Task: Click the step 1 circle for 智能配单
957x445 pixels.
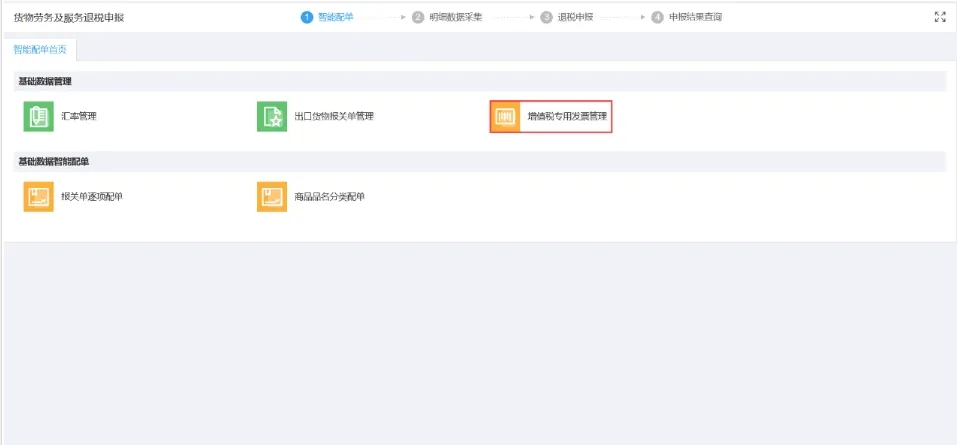Action: tap(307, 17)
